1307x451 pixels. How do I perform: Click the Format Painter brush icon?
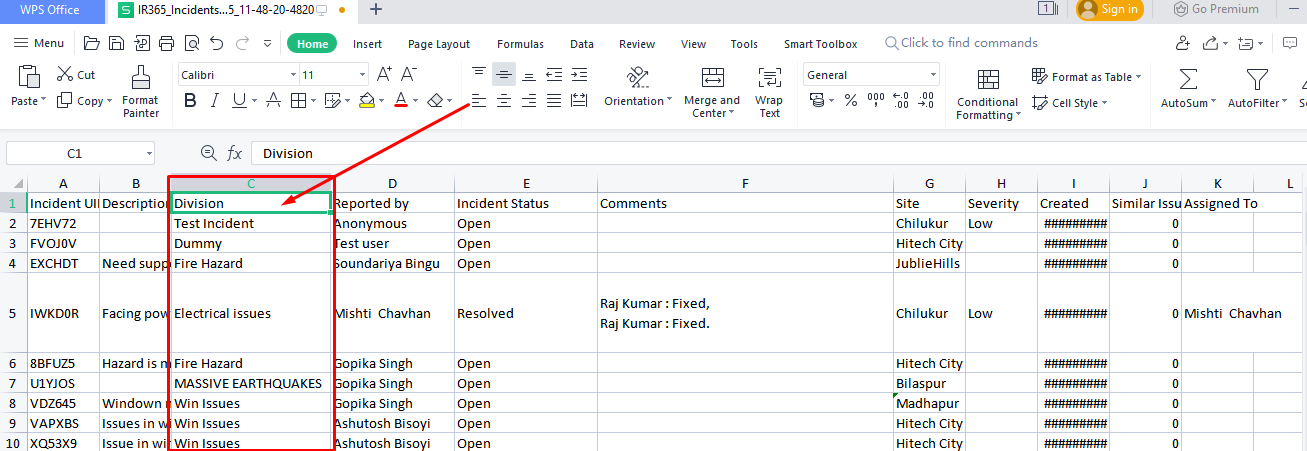click(x=141, y=78)
